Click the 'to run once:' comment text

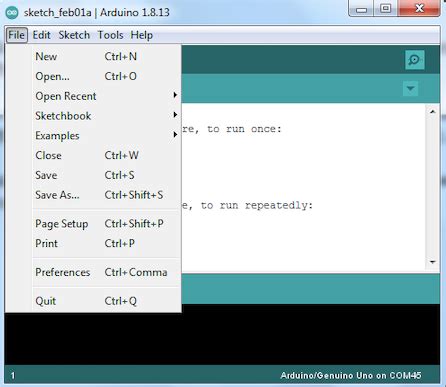[244, 129]
